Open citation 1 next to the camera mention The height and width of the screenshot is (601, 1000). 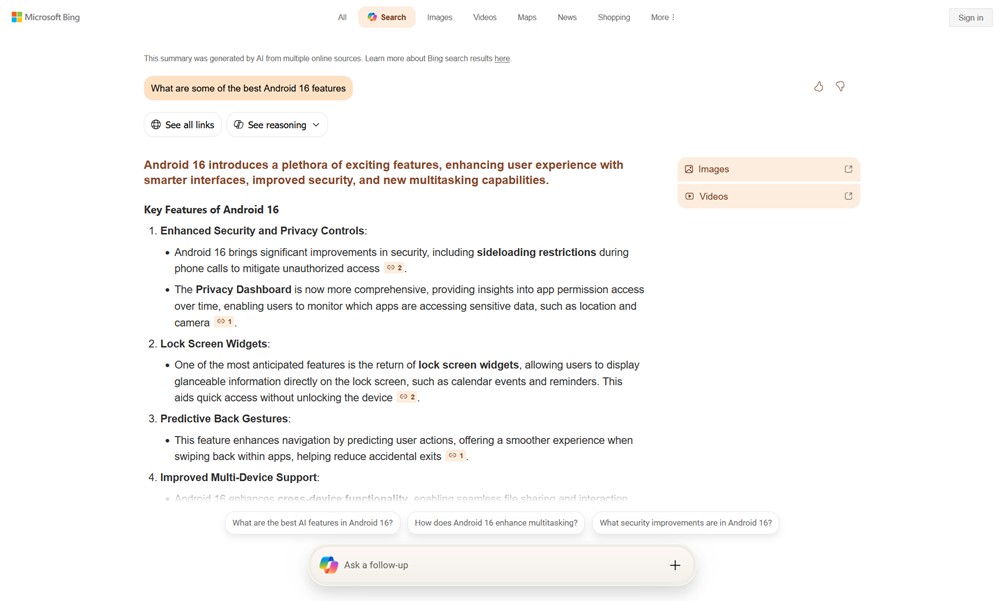pyautogui.click(x=222, y=322)
